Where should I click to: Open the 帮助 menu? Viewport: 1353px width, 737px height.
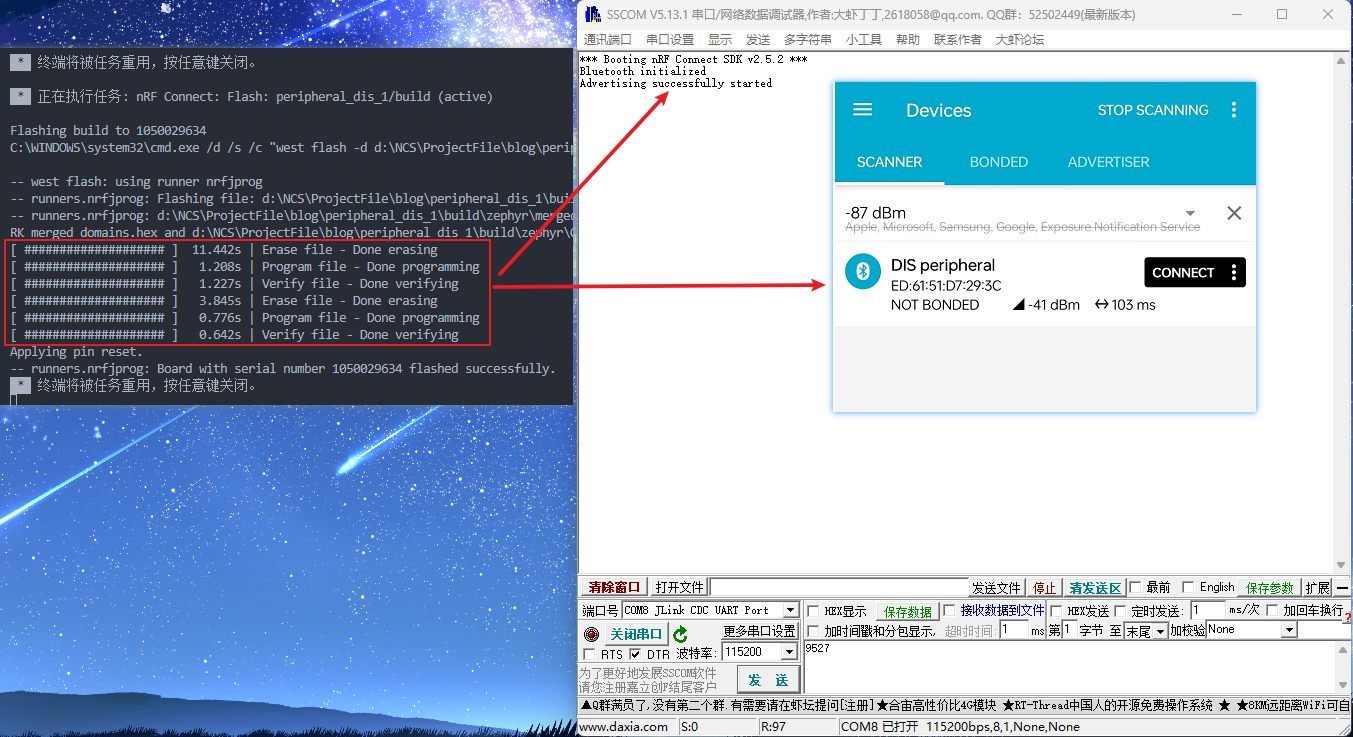[x=908, y=40]
